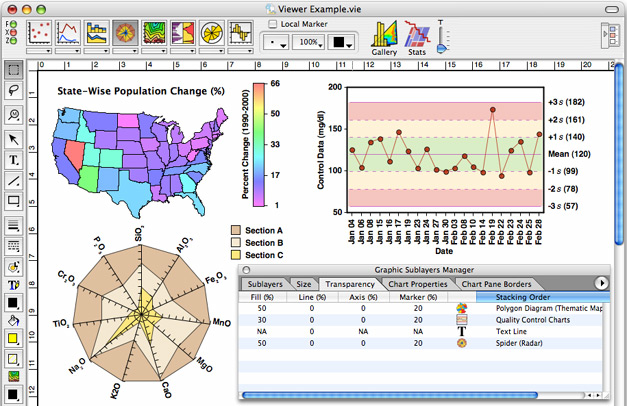This screenshot has width=627, height=406.
Task: Click the toolbar toggle pill in title bar
Action: (611, 9)
